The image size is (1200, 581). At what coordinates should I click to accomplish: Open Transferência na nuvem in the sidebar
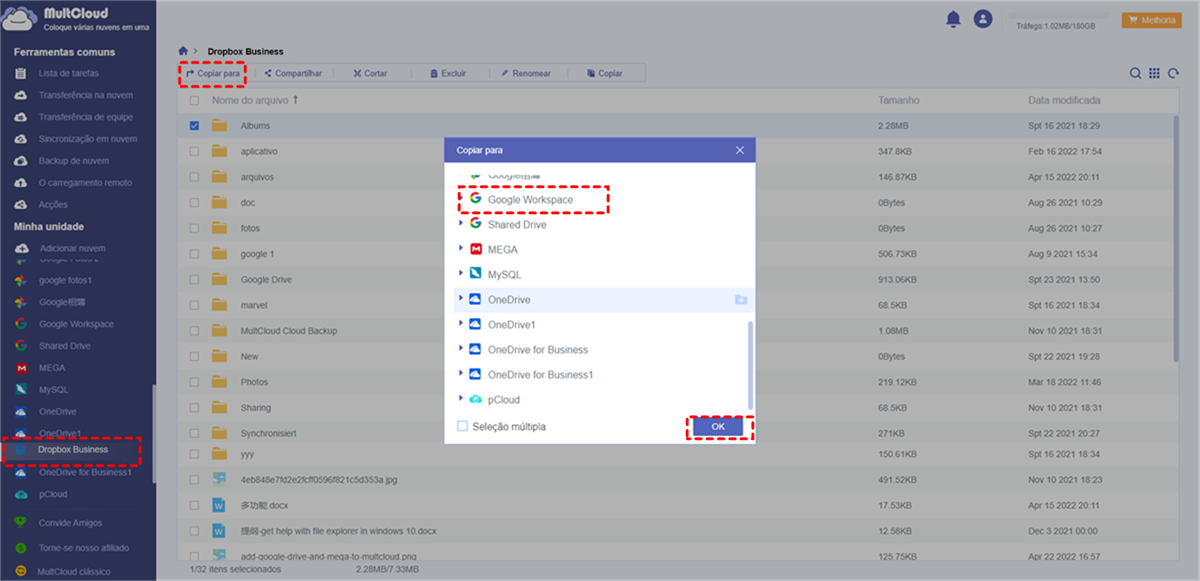(x=85, y=95)
